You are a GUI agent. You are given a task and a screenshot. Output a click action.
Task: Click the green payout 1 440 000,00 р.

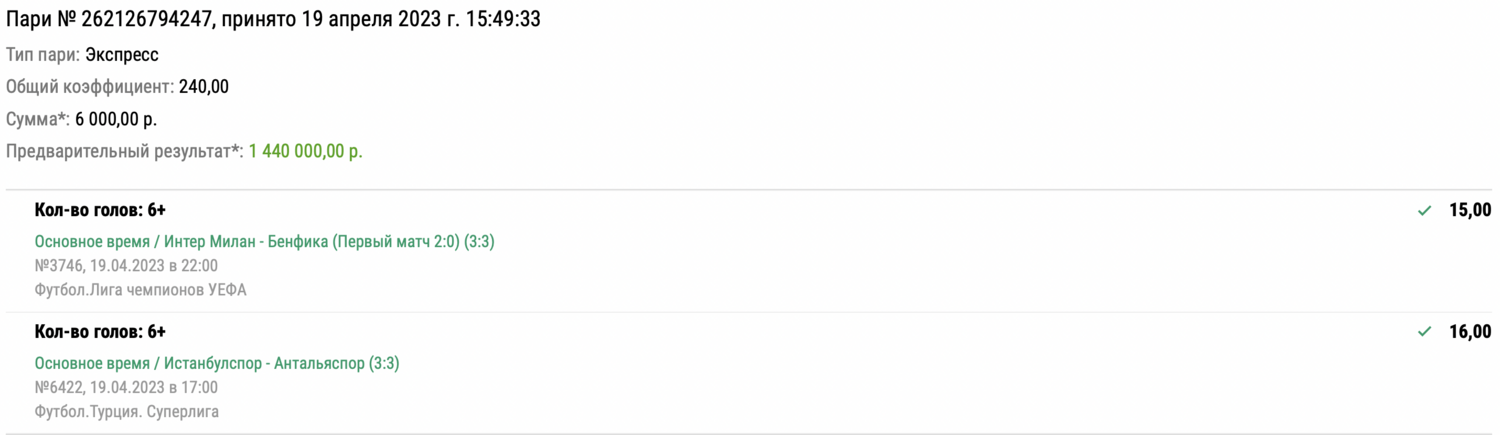pos(305,151)
